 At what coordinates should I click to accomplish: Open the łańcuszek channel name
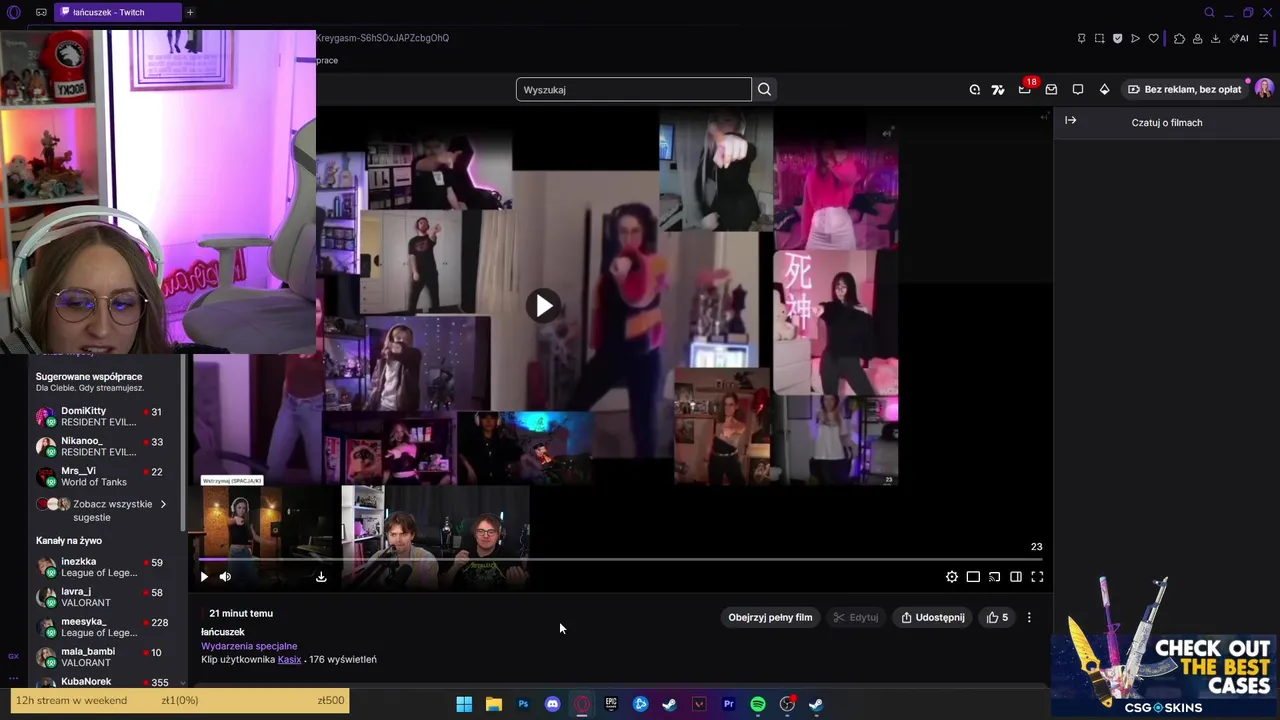pyautogui.click(x=222, y=632)
